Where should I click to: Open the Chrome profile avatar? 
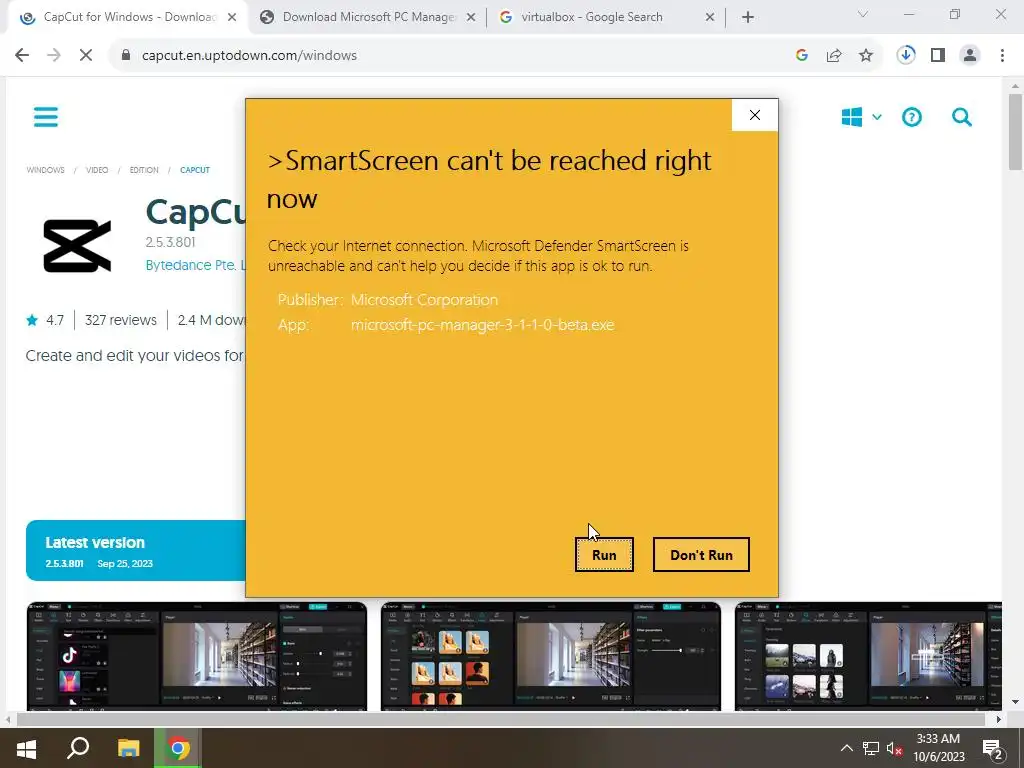point(970,56)
